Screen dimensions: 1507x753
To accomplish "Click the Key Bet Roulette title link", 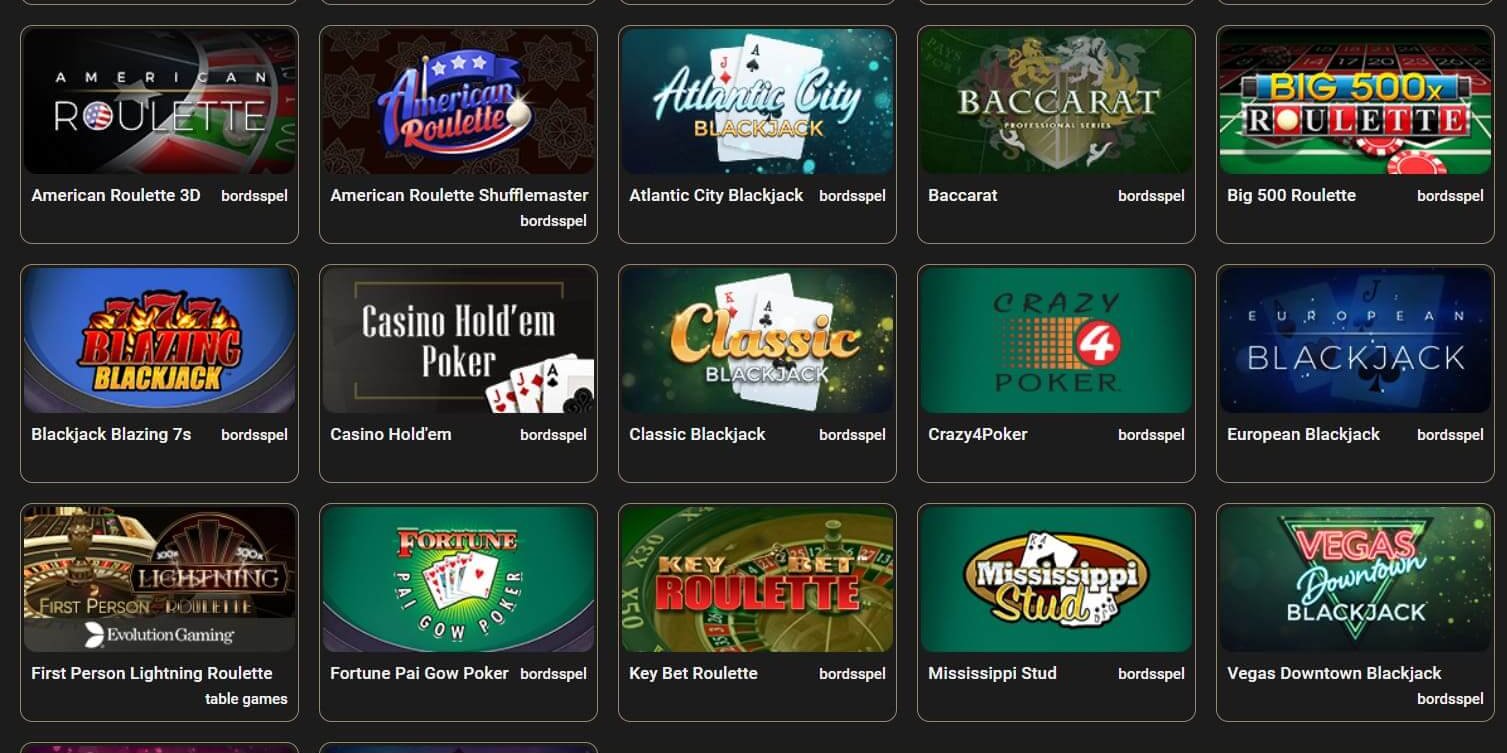I will click(693, 673).
